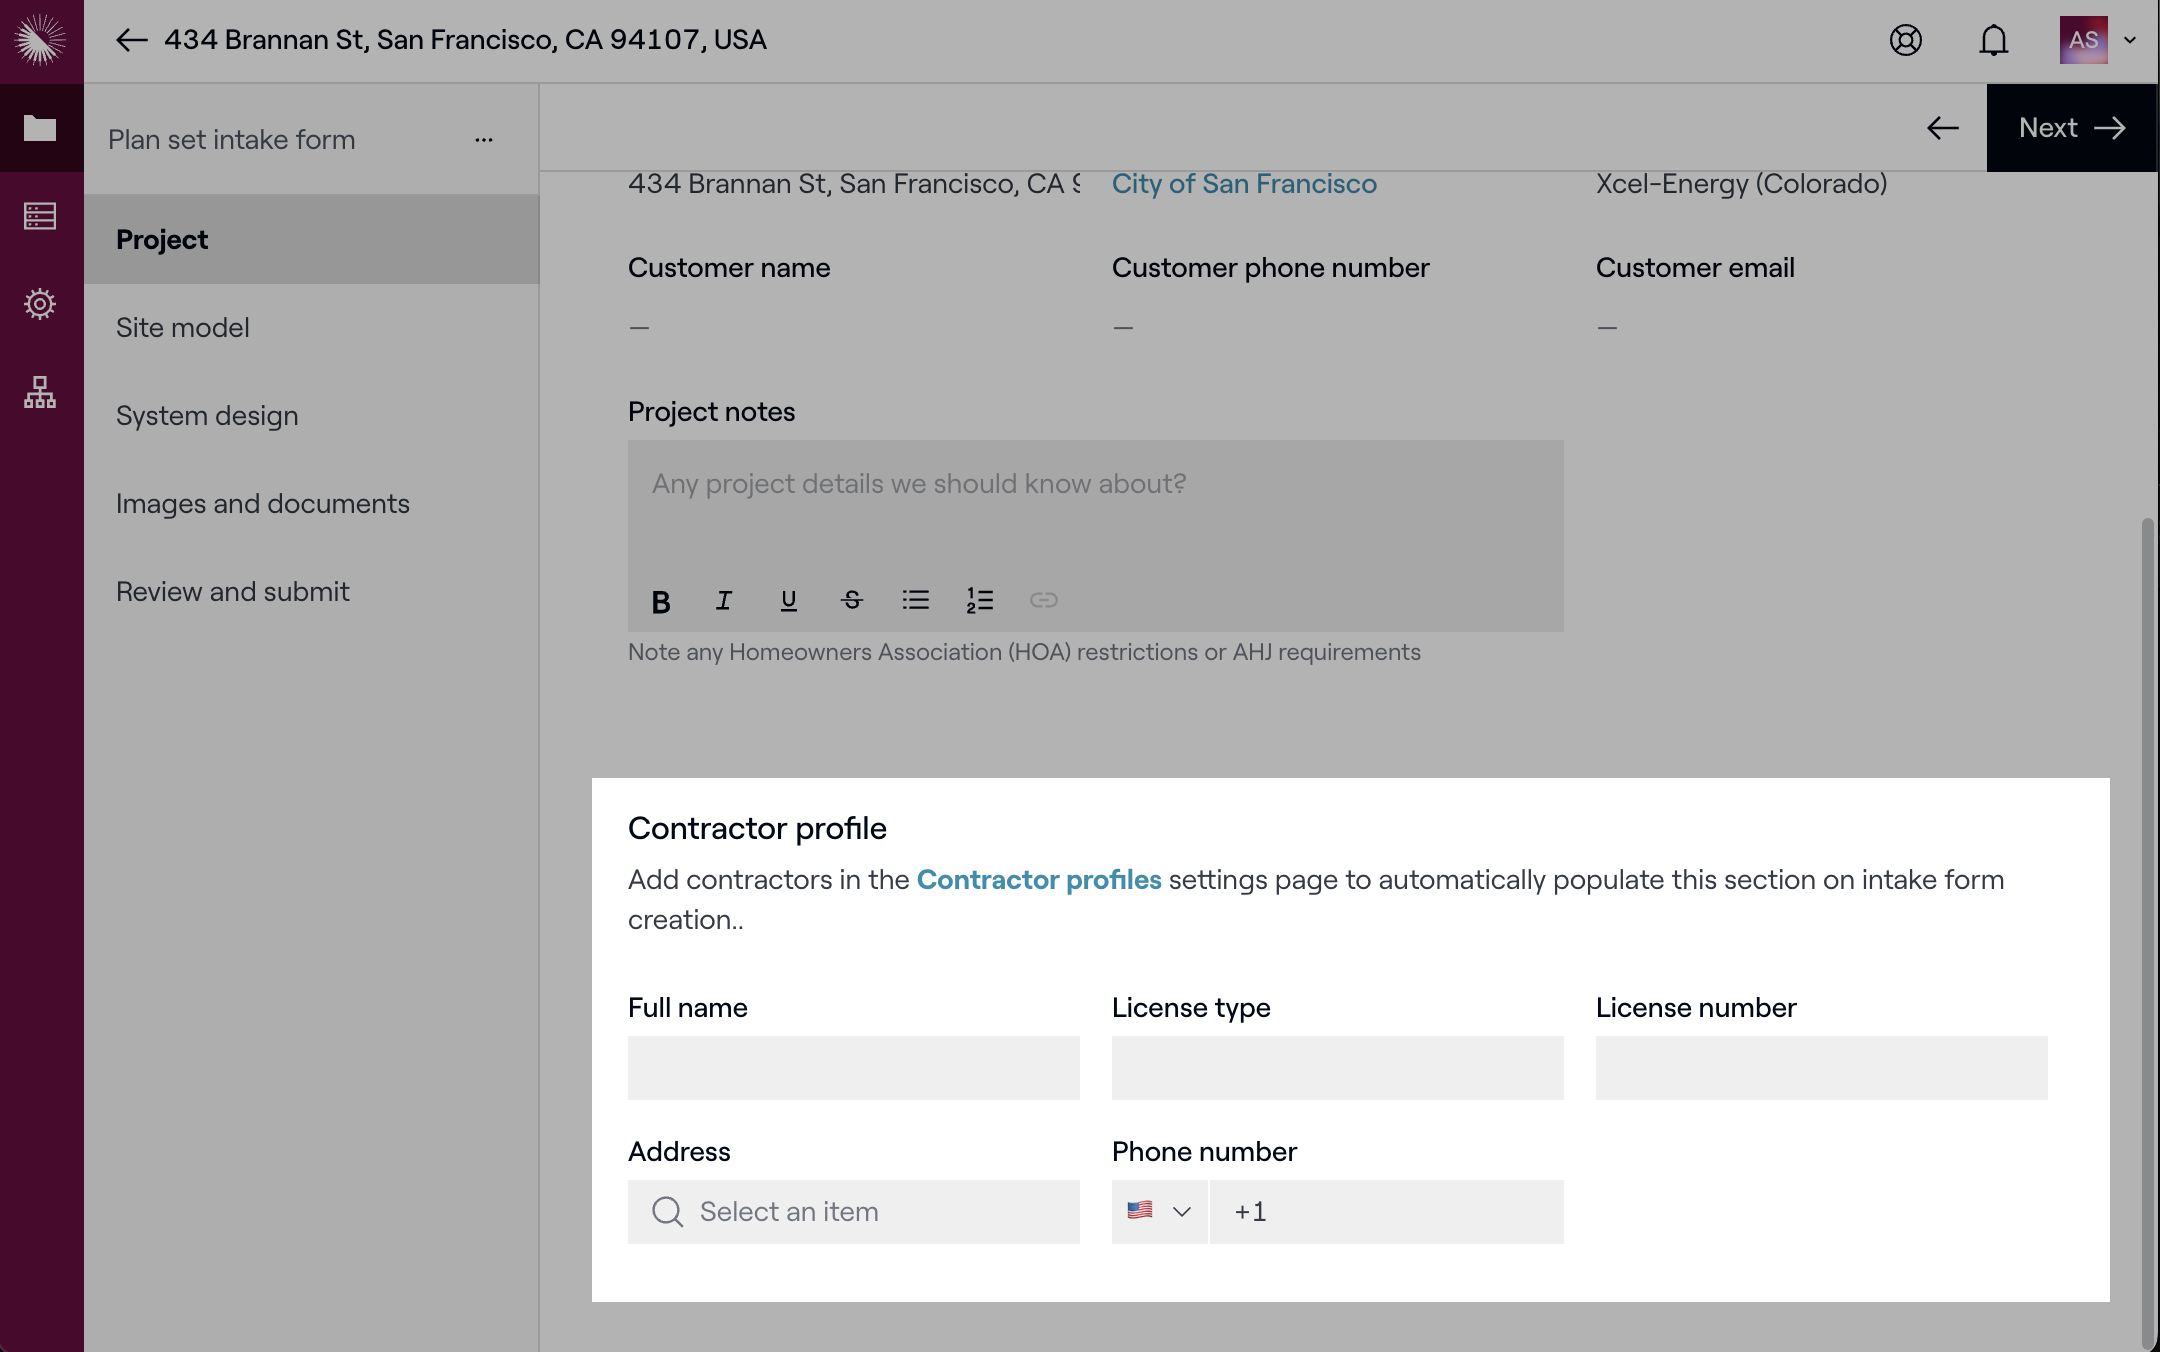Image resolution: width=2160 pixels, height=1352 pixels.
Task: Open Plan set intake form options menu
Action: [484, 140]
